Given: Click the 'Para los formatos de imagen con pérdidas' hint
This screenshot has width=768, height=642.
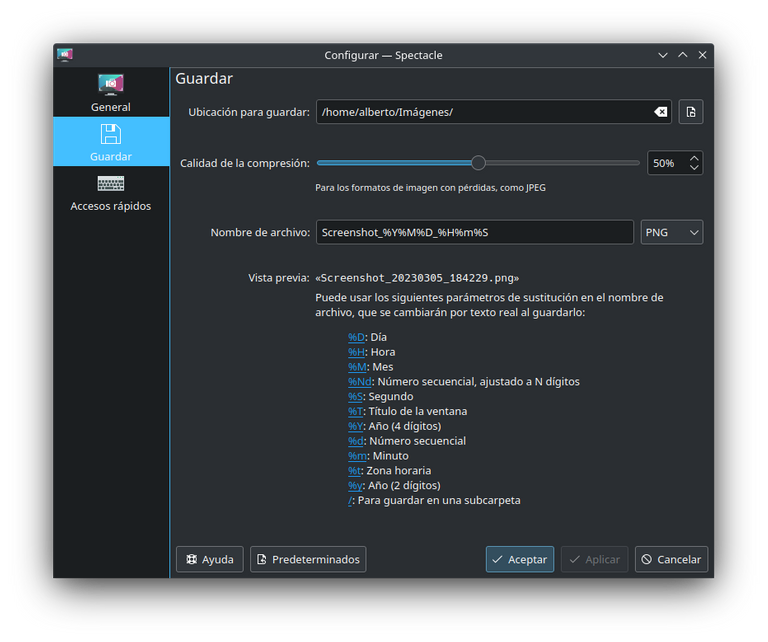Looking at the screenshot, I should [x=431, y=188].
